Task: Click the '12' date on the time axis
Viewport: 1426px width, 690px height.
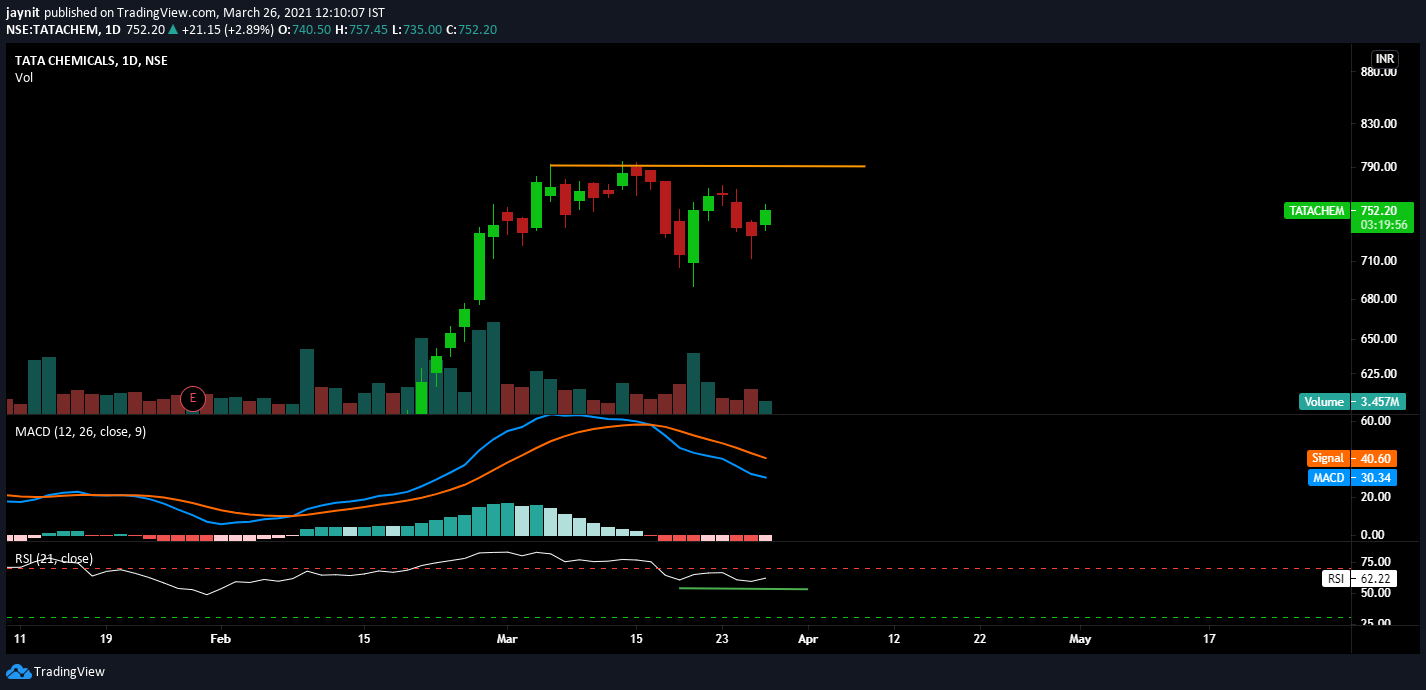Action: 893,638
